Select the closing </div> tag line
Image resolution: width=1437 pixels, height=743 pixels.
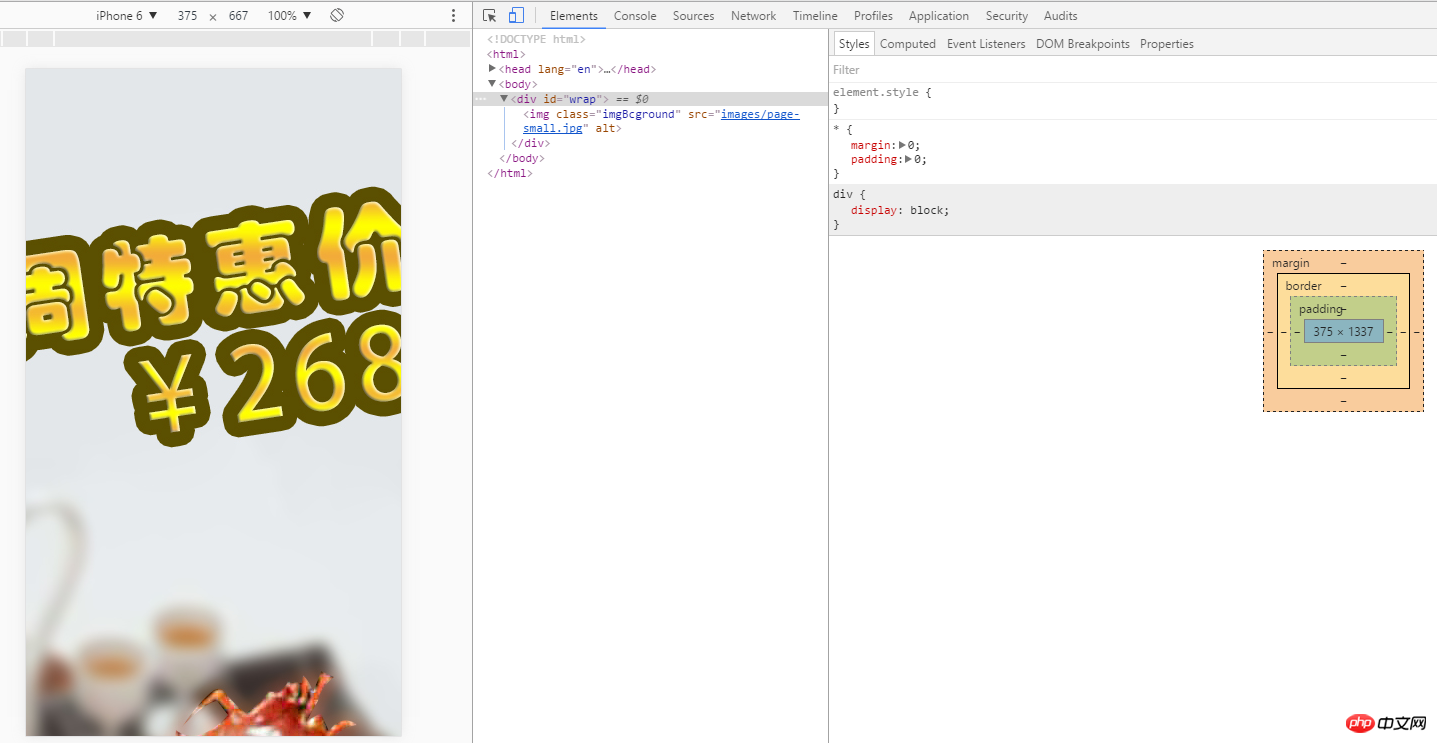(x=530, y=144)
